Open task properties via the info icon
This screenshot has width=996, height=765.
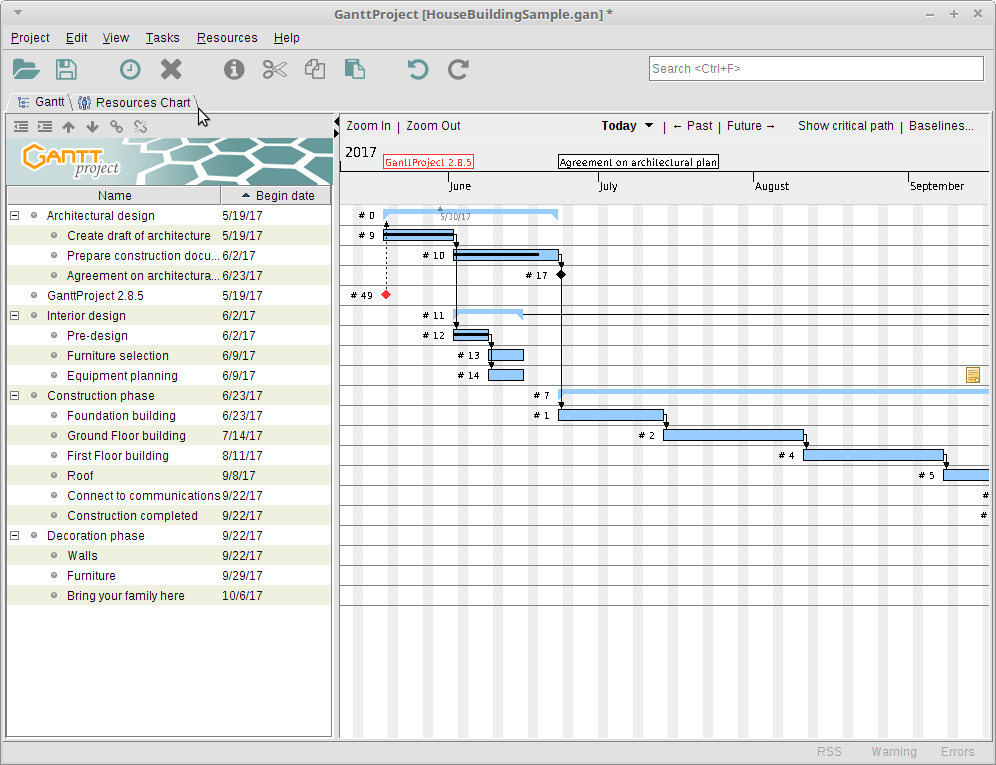pyautogui.click(x=234, y=69)
